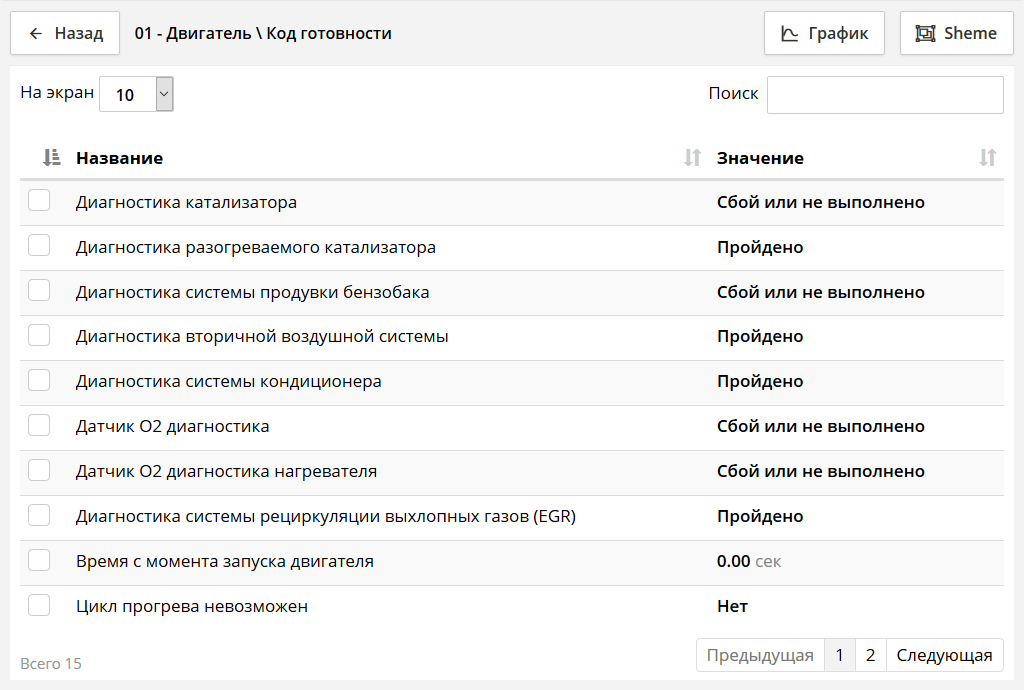Image resolution: width=1024 pixels, height=690 pixels.
Task: Select the Диагностика системы кондиционера checkbox
Action: click(39, 381)
